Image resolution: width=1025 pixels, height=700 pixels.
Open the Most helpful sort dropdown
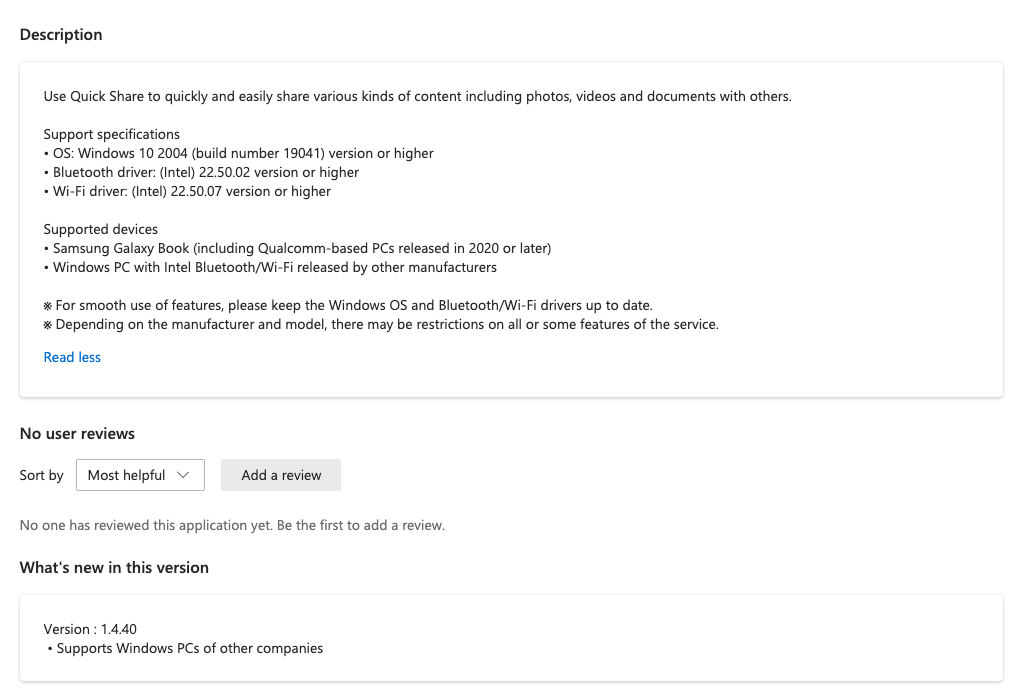tap(140, 475)
